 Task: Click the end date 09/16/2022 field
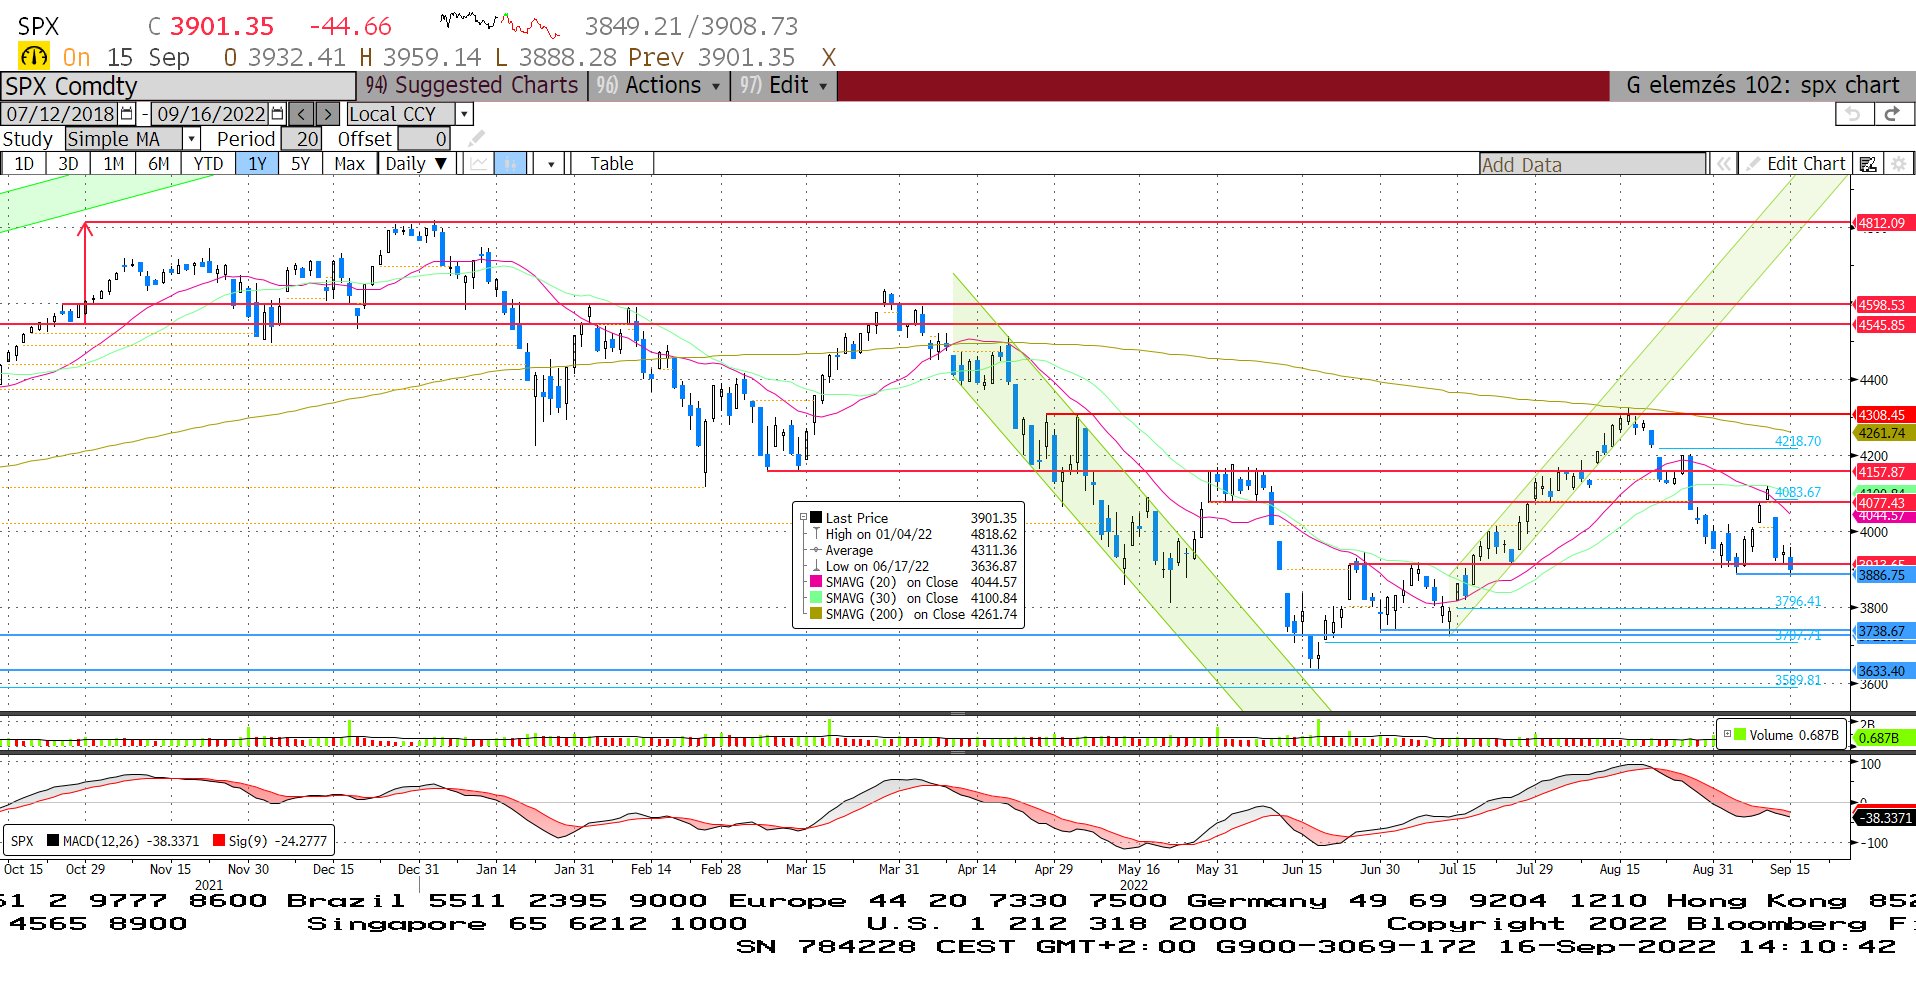coord(211,114)
